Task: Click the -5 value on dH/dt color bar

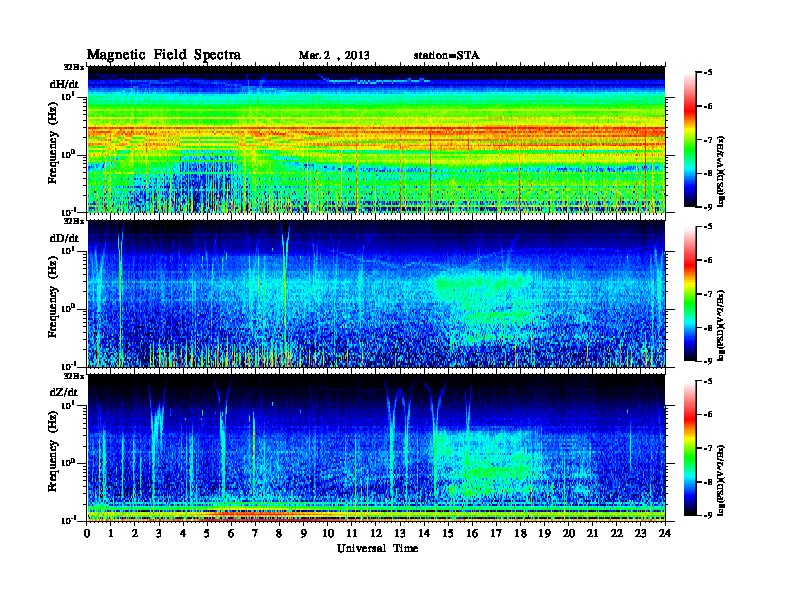Action: pyautogui.click(x=709, y=73)
